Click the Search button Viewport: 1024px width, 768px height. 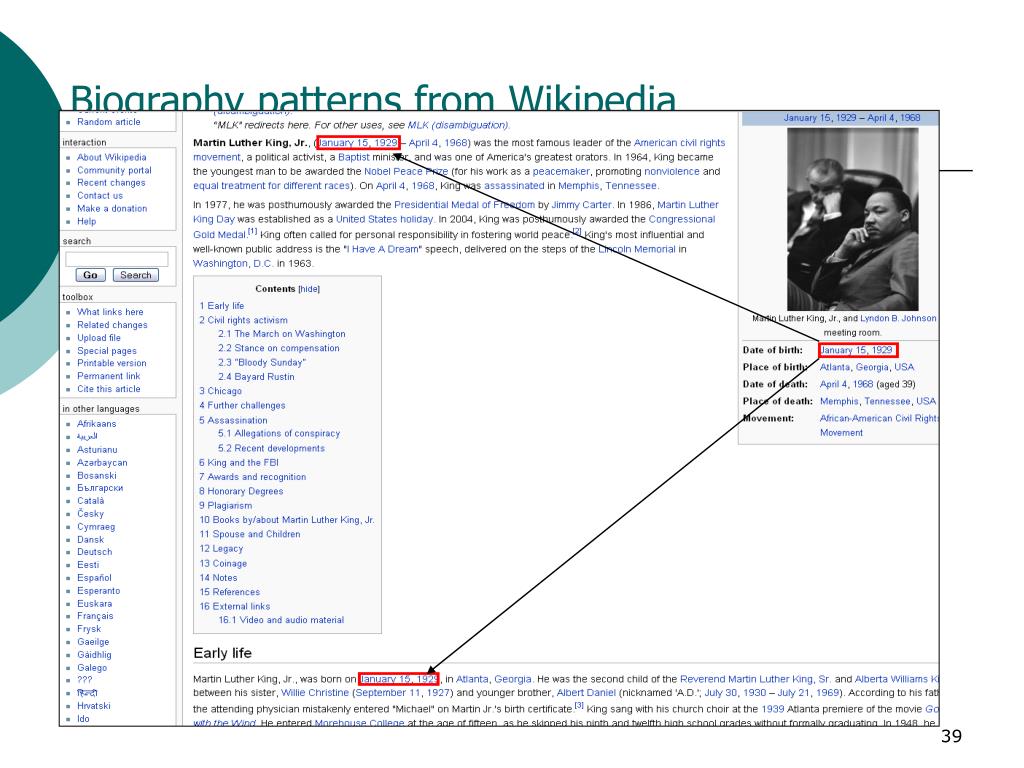point(136,275)
